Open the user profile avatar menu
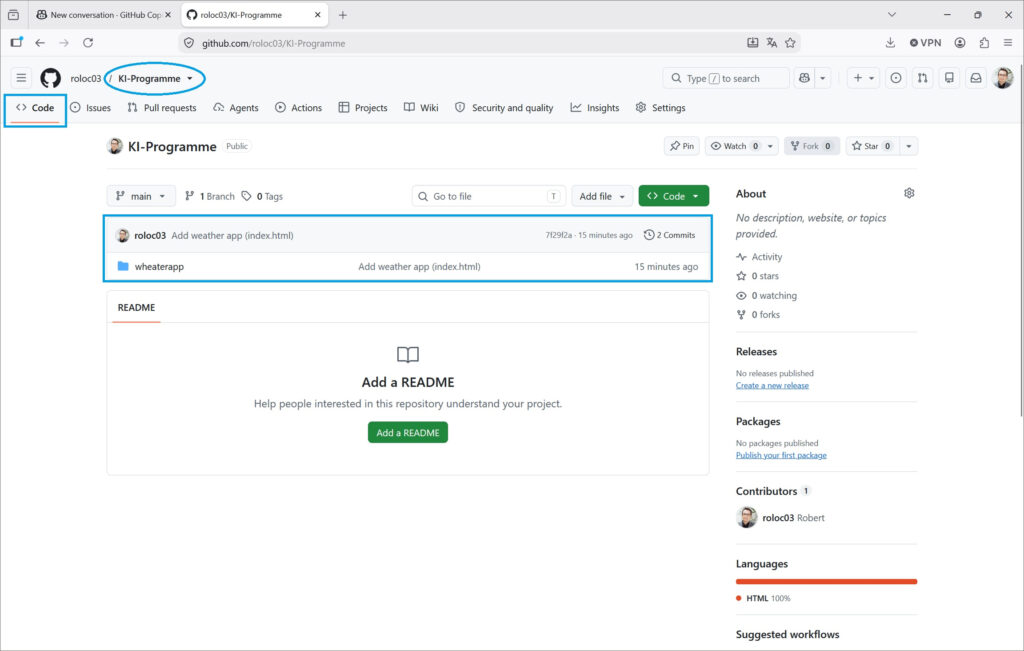 [x=1002, y=78]
